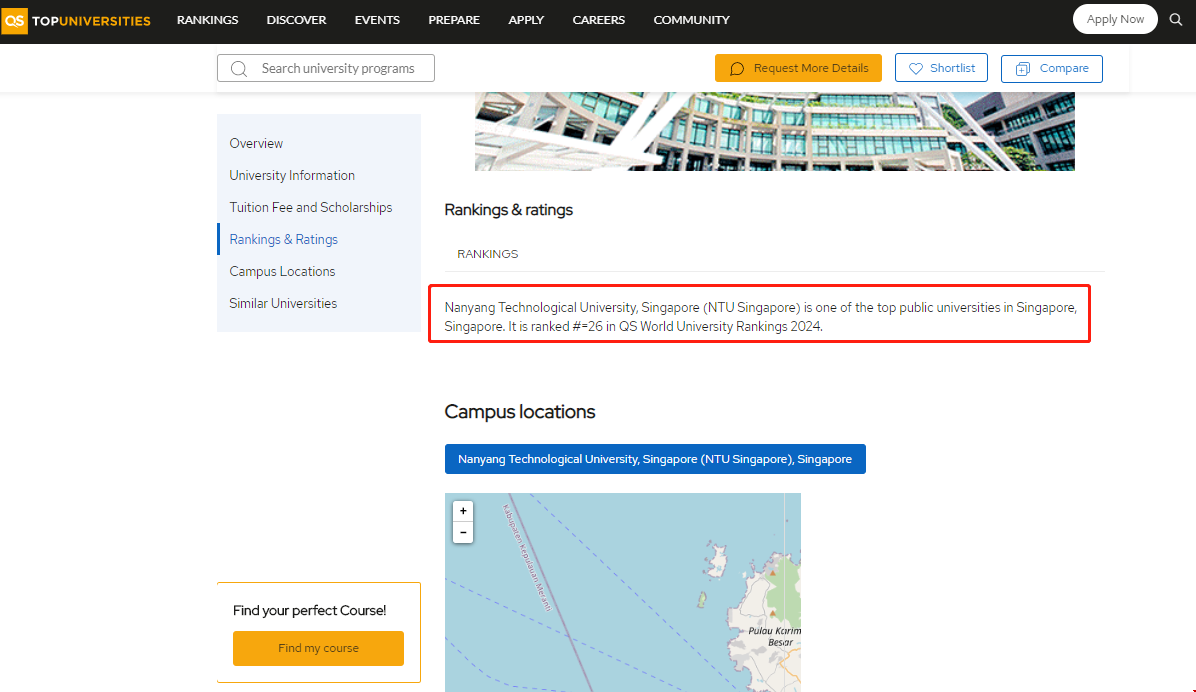This screenshot has height=692, width=1196.
Task: Open the Rankings menu
Action: point(207,20)
